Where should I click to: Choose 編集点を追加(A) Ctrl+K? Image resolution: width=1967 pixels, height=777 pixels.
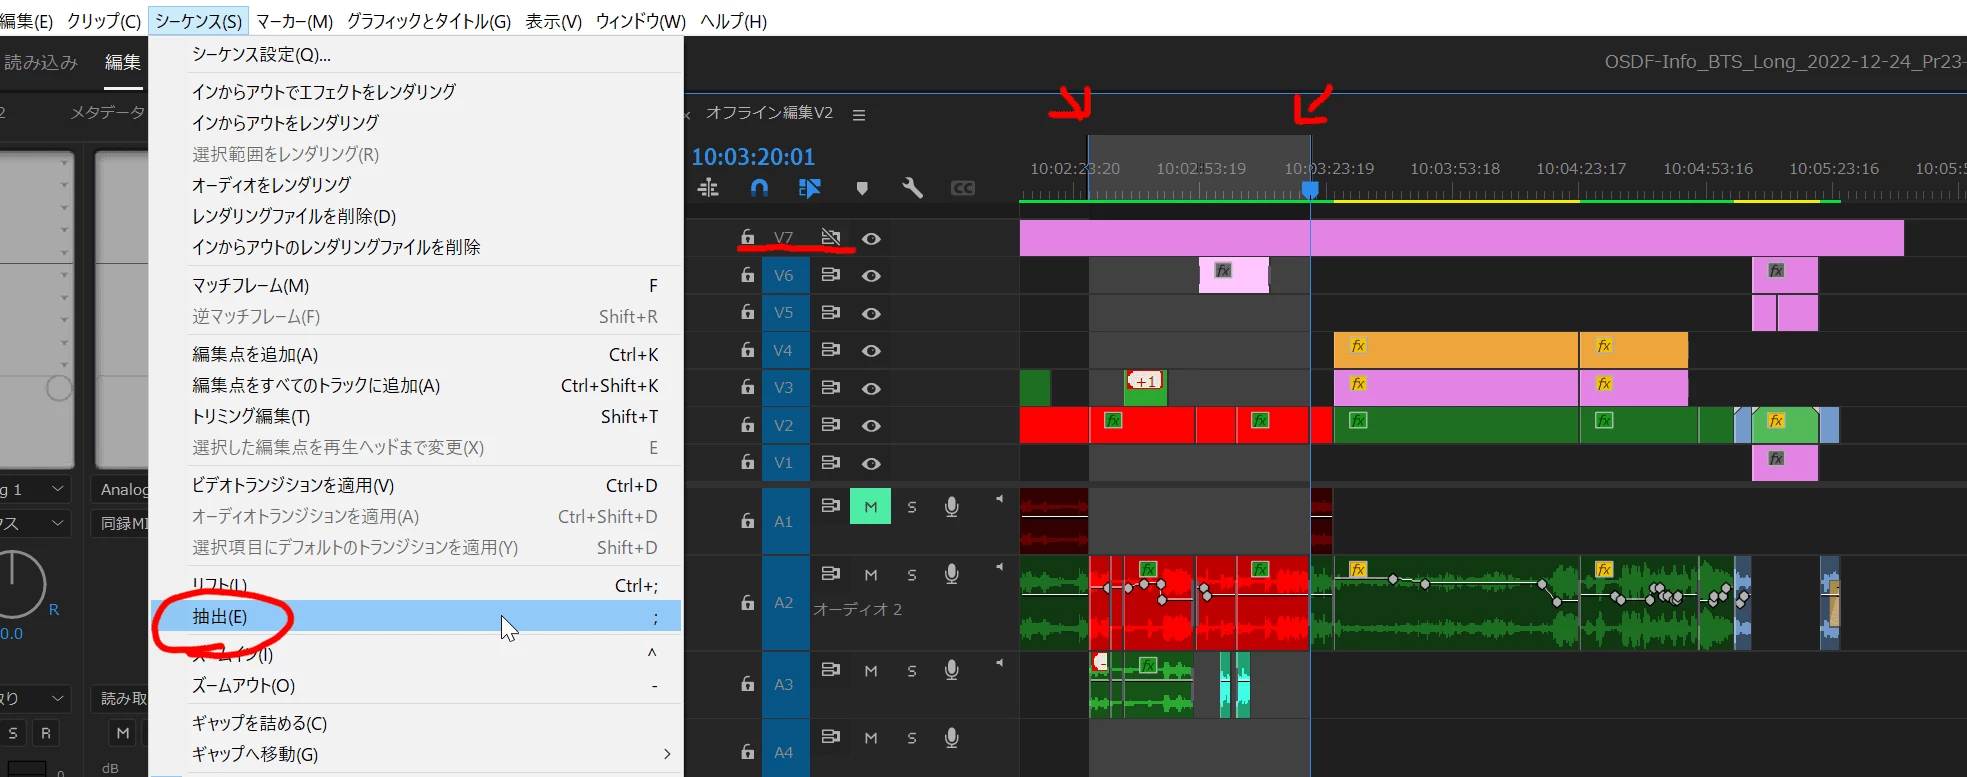[416, 354]
